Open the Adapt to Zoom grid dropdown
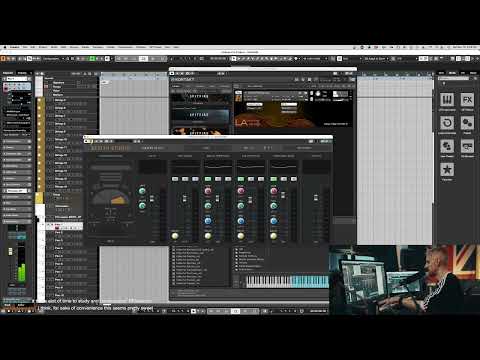 pyautogui.click(x=377, y=59)
